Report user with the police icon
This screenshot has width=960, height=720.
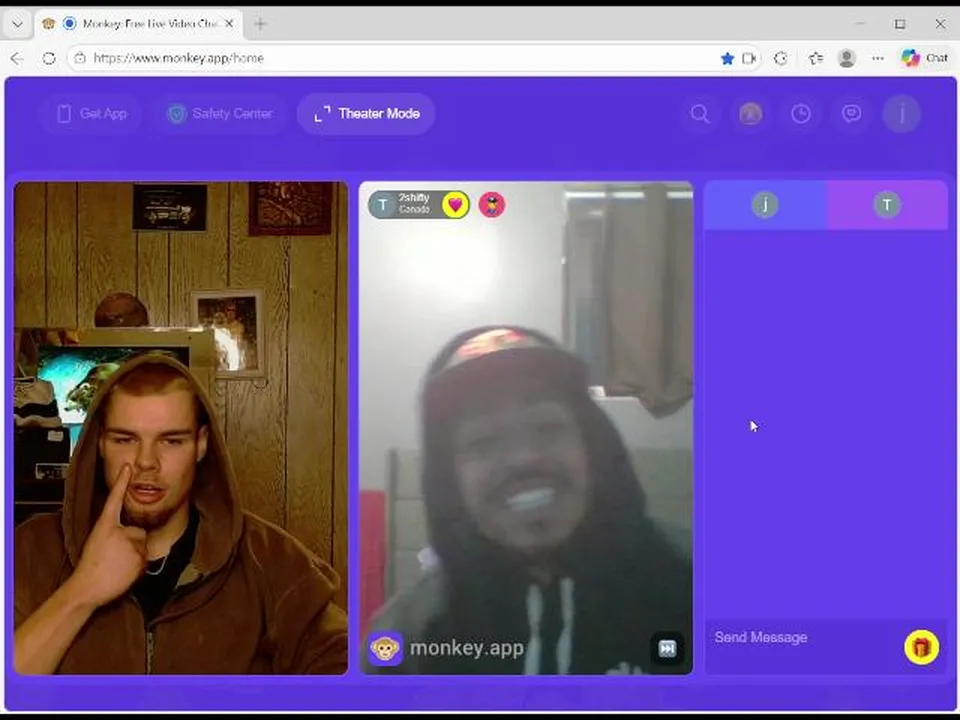pyautogui.click(x=492, y=204)
